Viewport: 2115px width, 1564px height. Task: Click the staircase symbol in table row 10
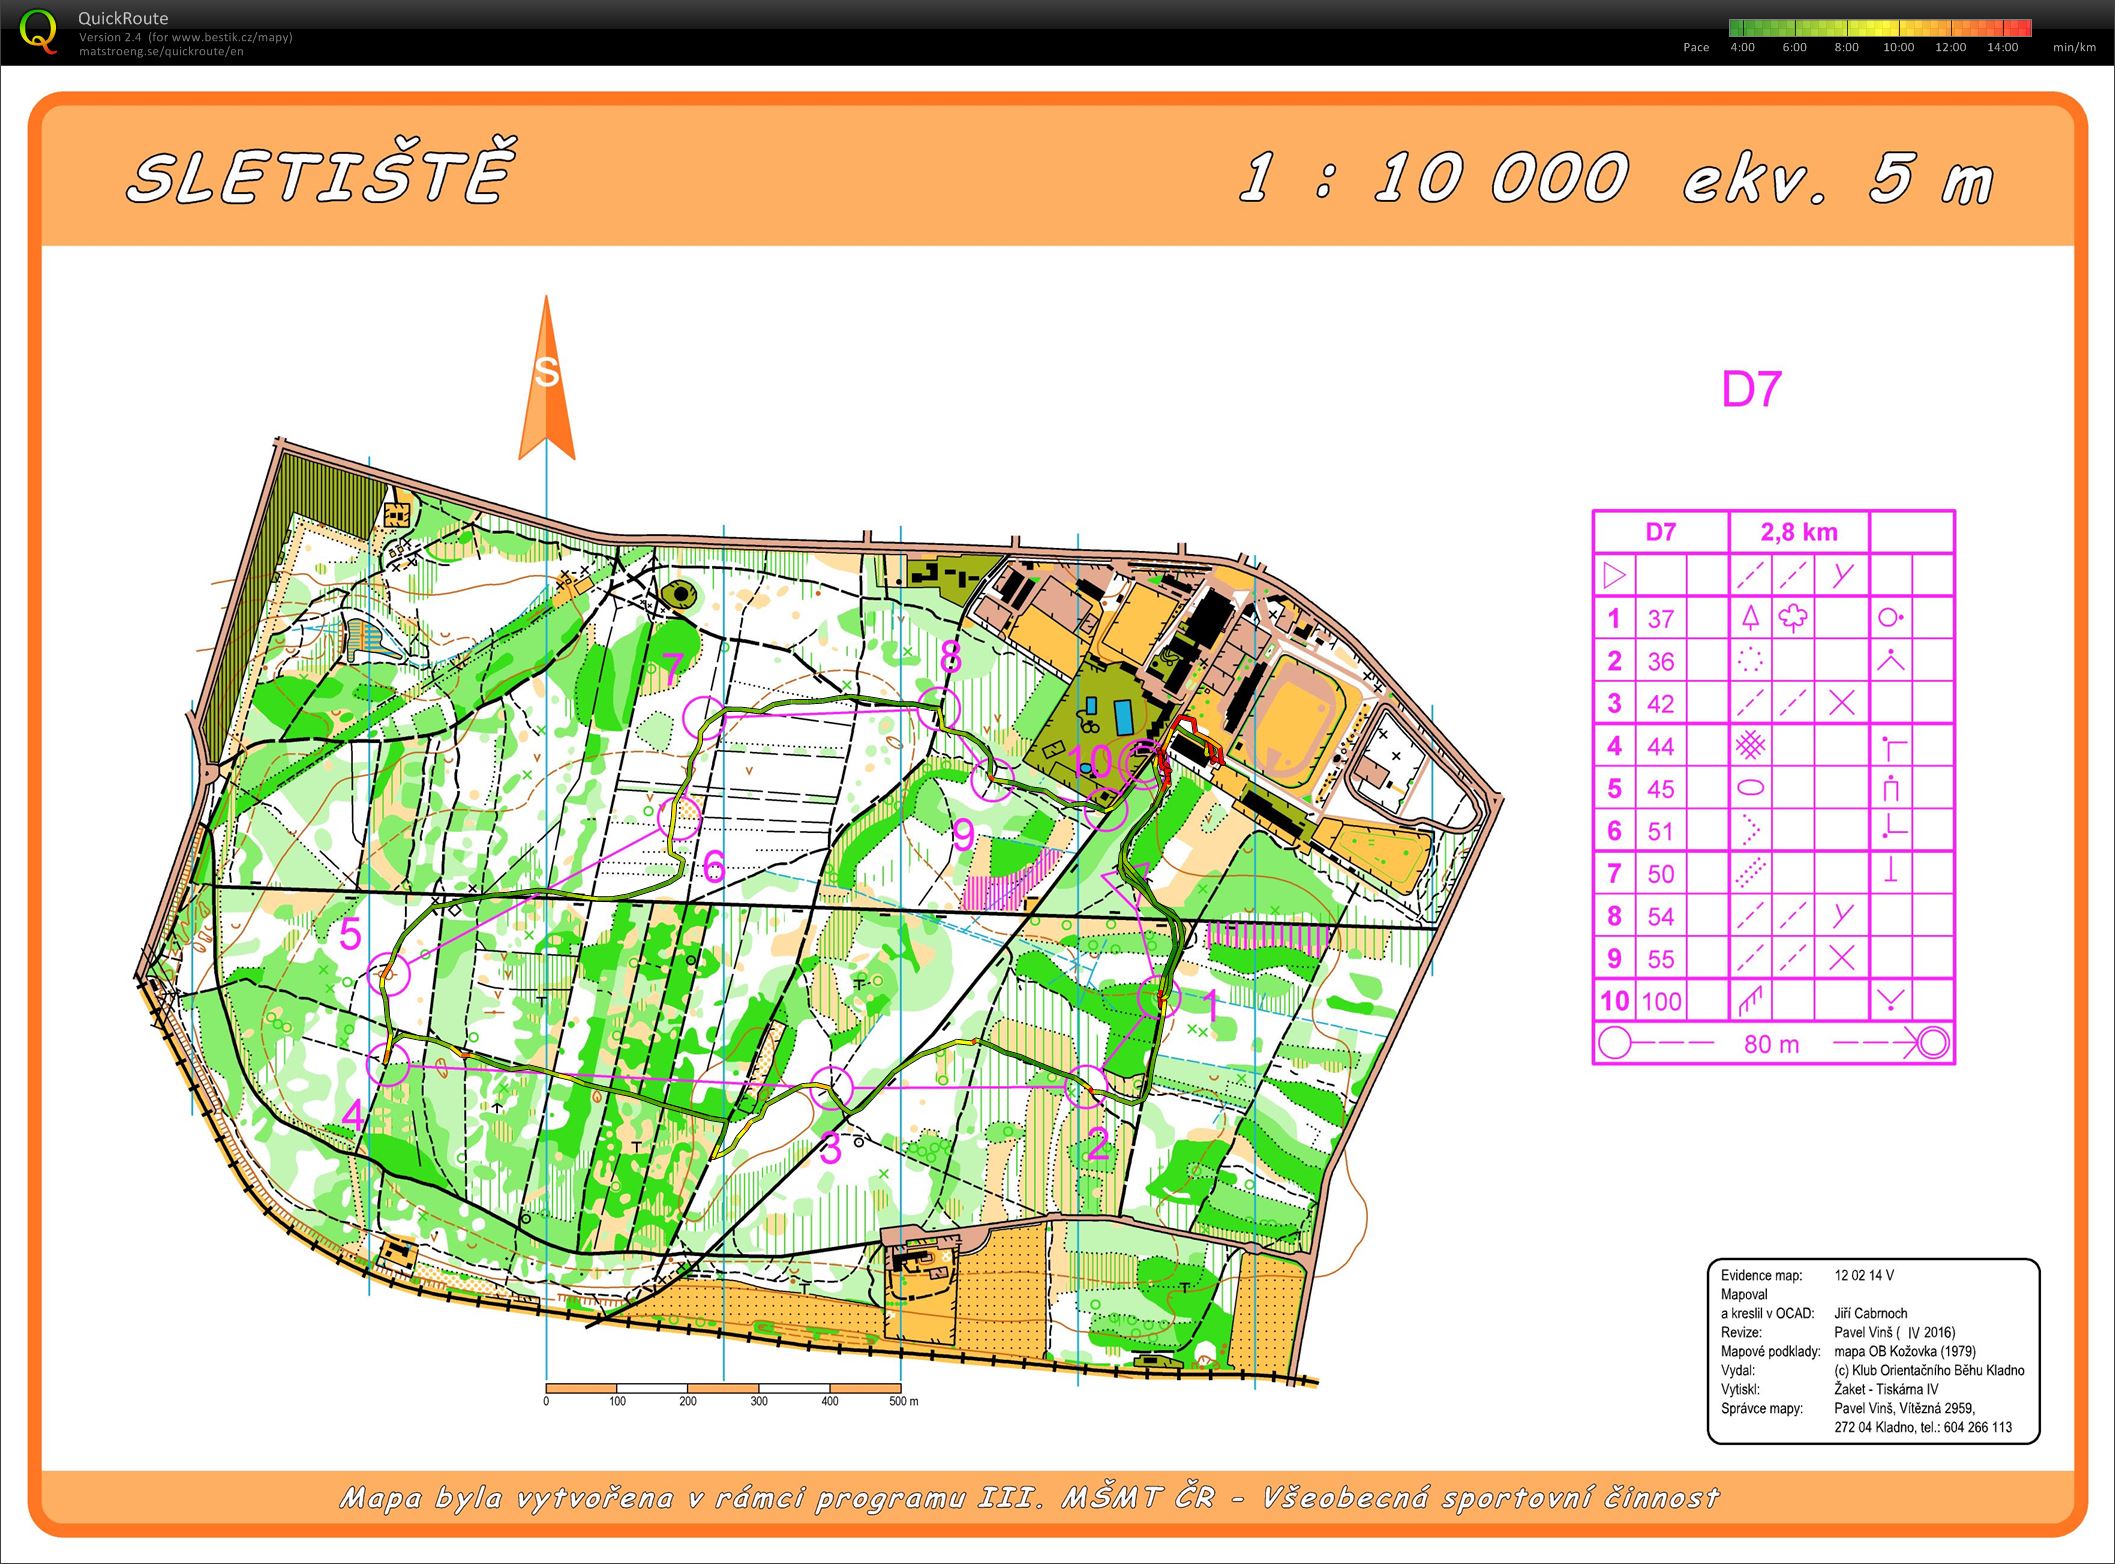1750,1000
